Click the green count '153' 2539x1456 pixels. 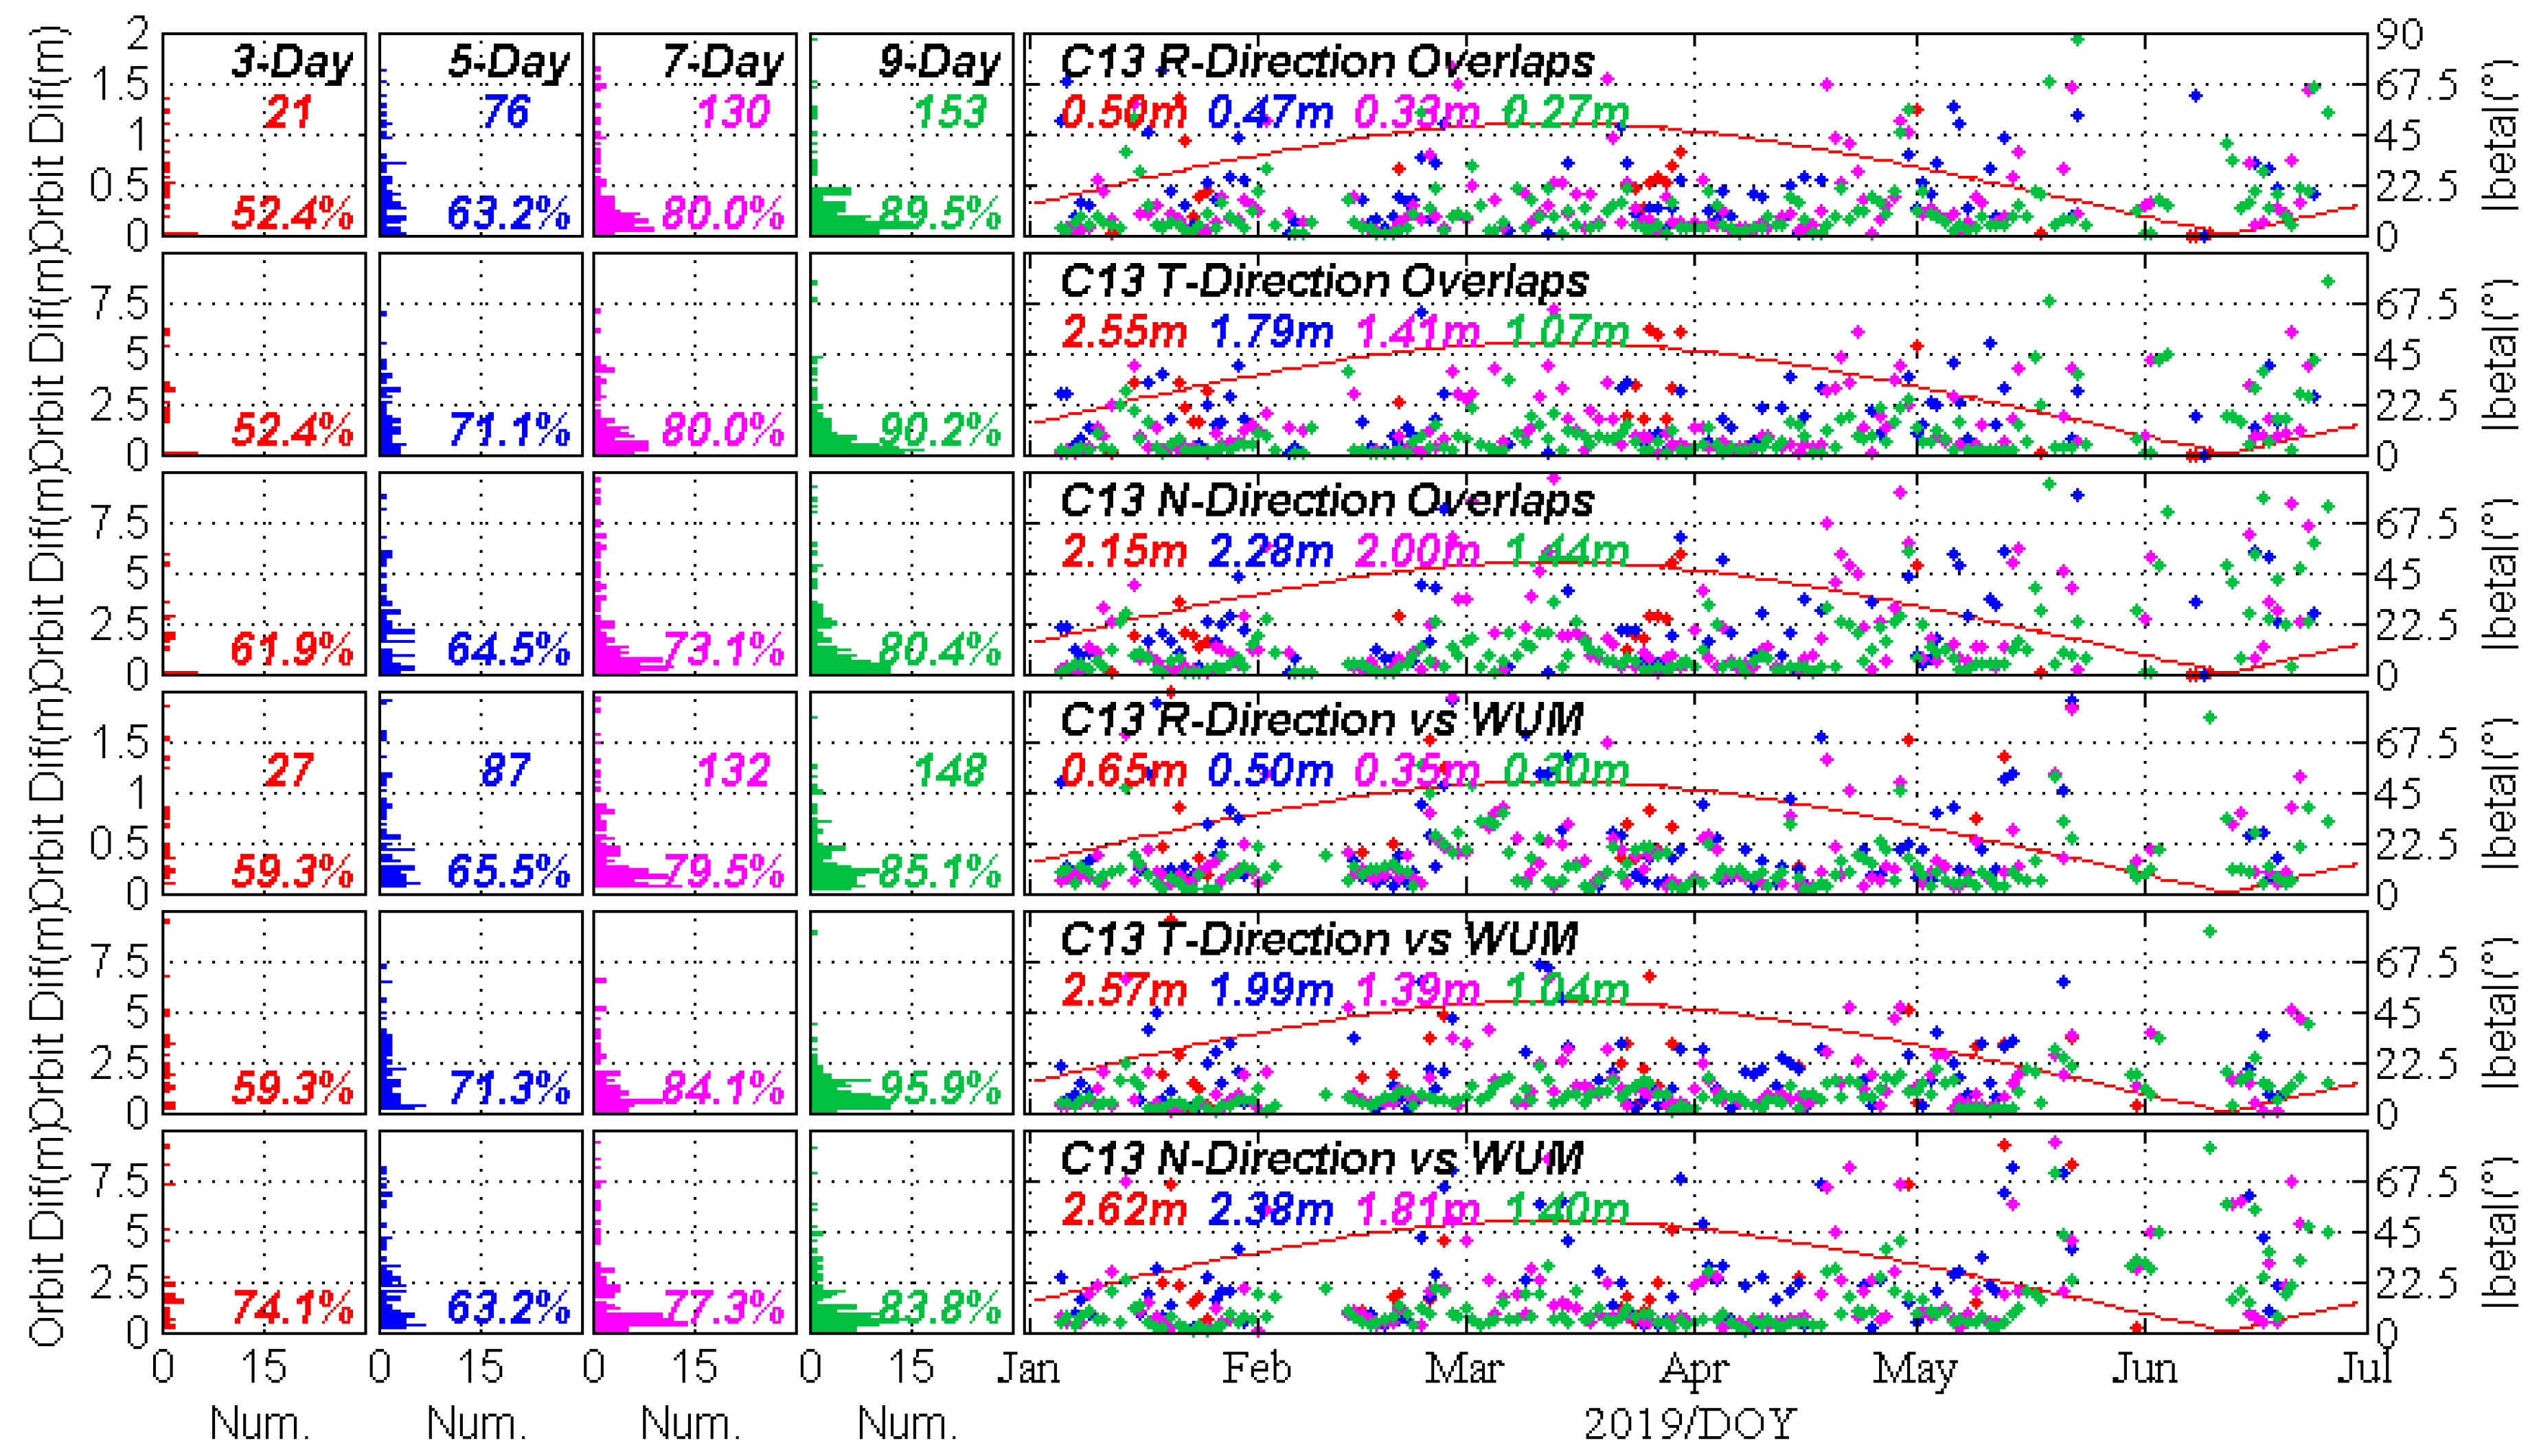pyautogui.click(x=951, y=111)
